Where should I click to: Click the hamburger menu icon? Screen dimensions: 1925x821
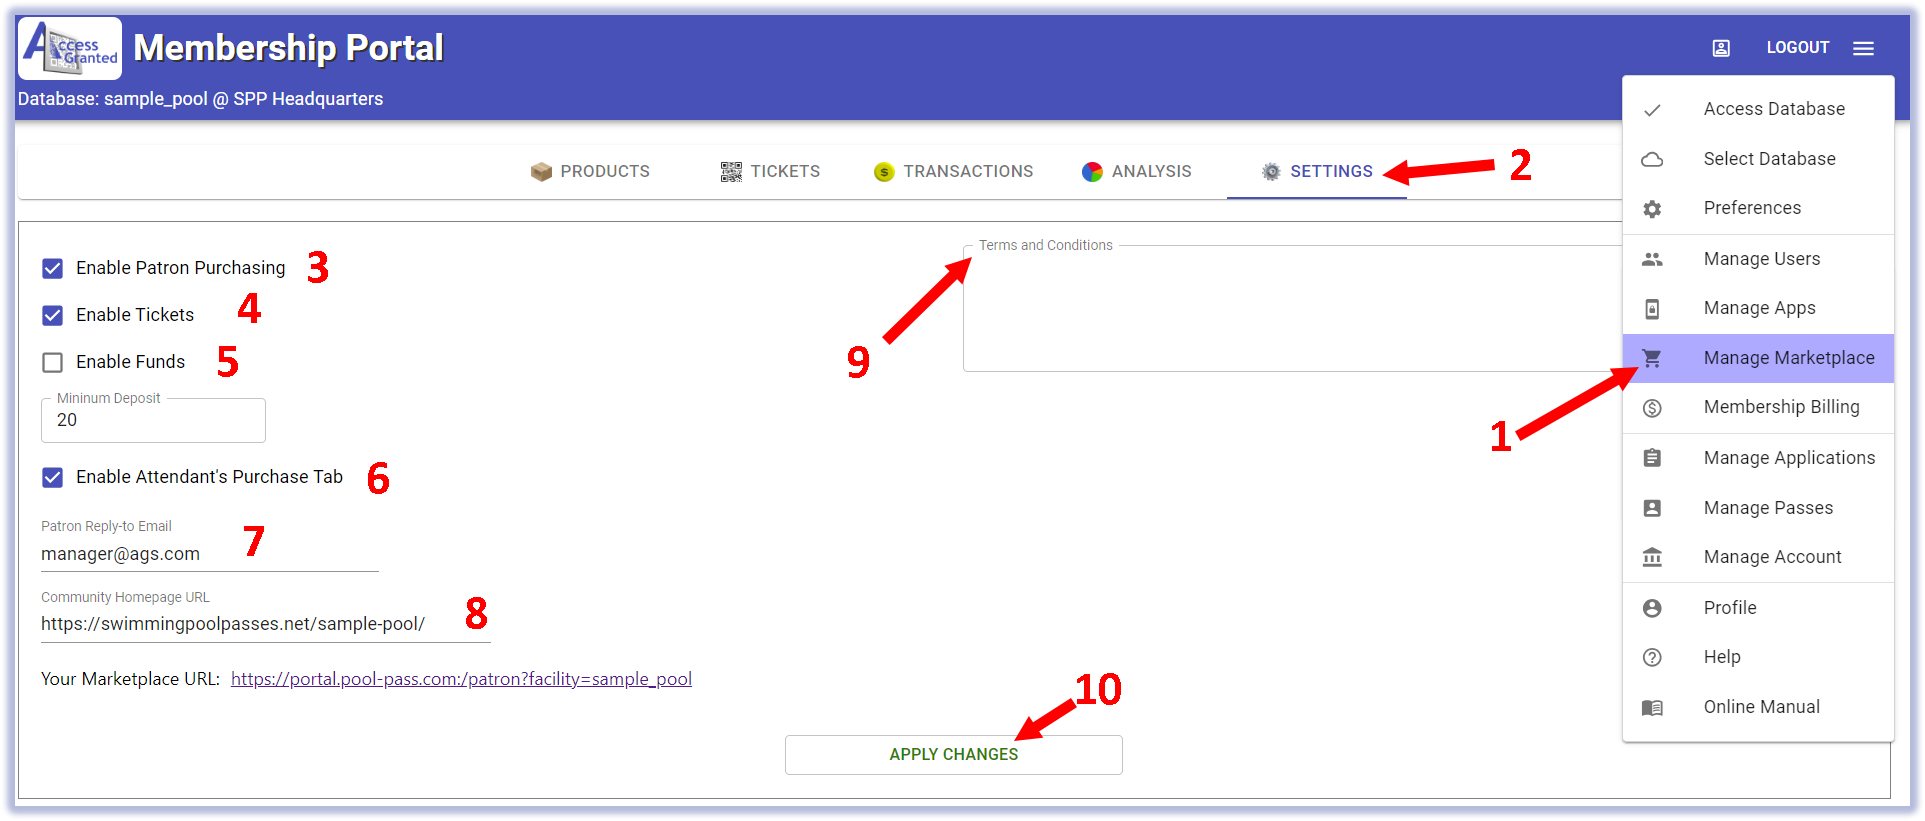[1862, 48]
